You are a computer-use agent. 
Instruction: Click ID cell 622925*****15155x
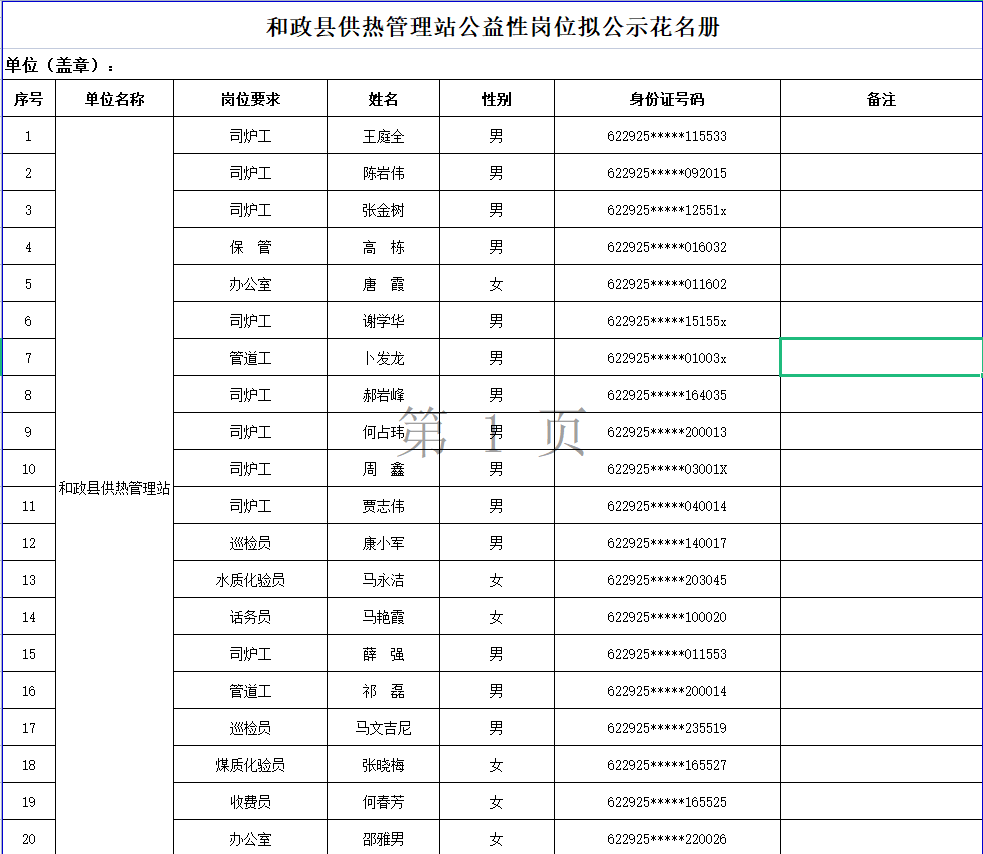click(x=667, y=320)
